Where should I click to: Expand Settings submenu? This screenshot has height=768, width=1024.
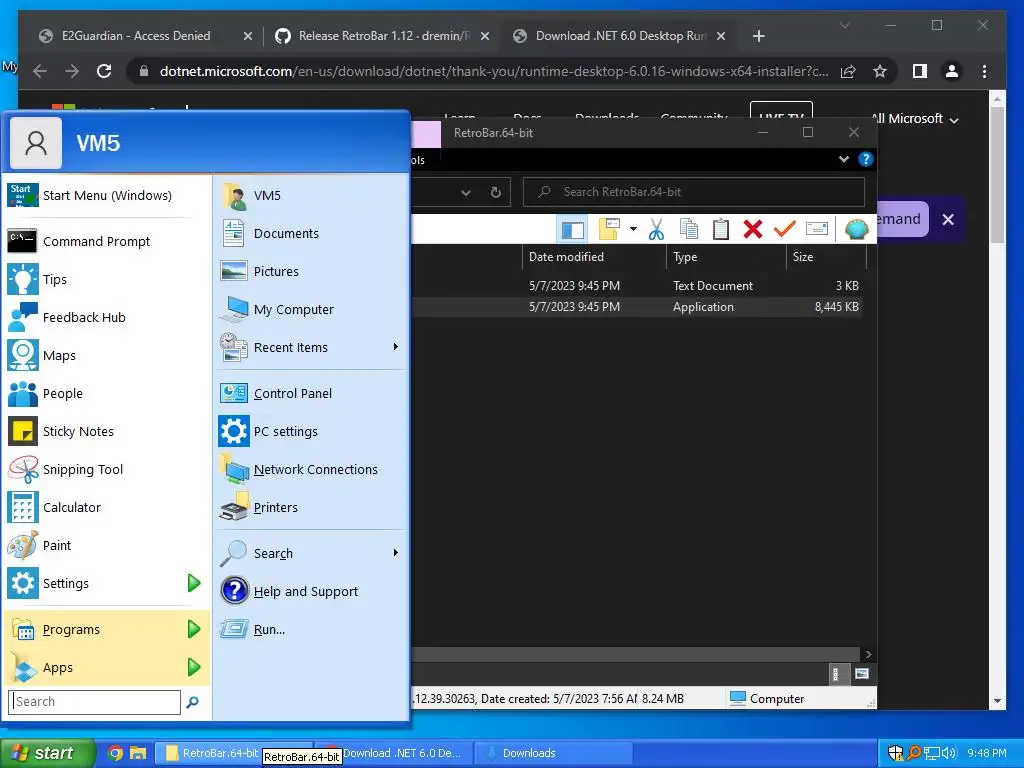[193, 583]
